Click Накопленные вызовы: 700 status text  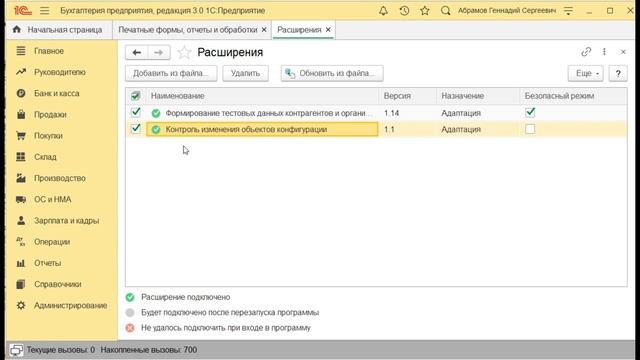[x=149, y=350]
